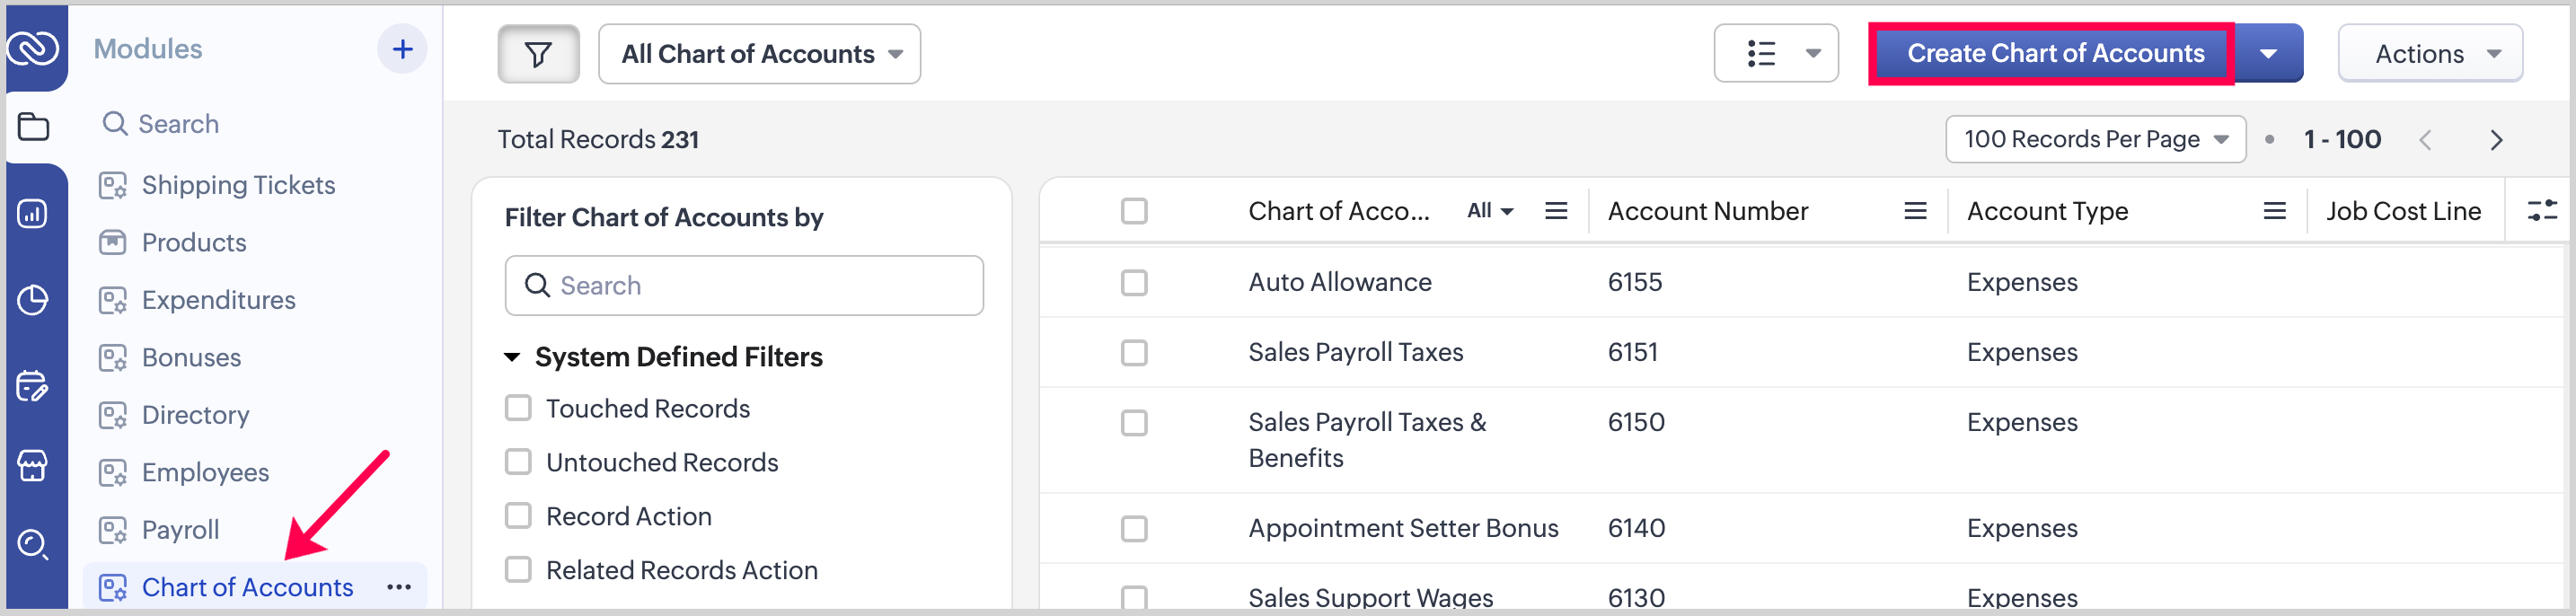Screen dimensions: 2576x616
Task: Click the filter search input field
Action: (744, 286)
